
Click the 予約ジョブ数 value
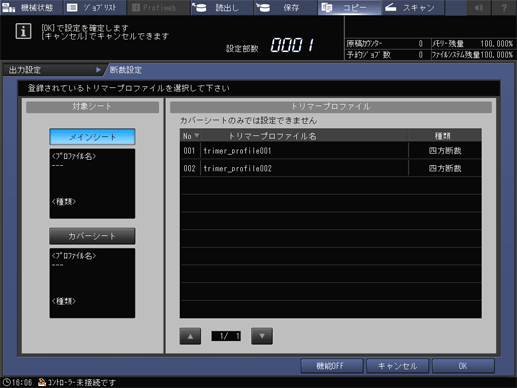(x=421, y=55)
